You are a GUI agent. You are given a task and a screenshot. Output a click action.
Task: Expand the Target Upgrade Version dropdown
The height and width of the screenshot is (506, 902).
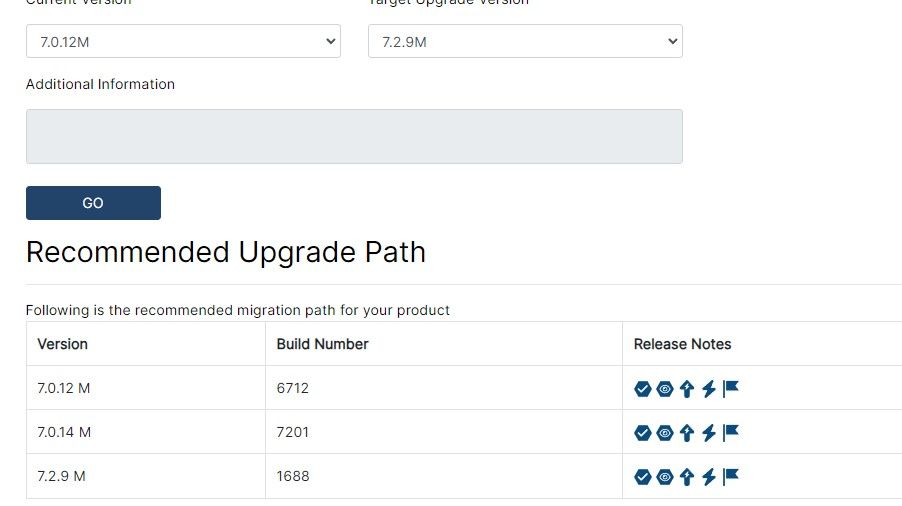[525, 42]
